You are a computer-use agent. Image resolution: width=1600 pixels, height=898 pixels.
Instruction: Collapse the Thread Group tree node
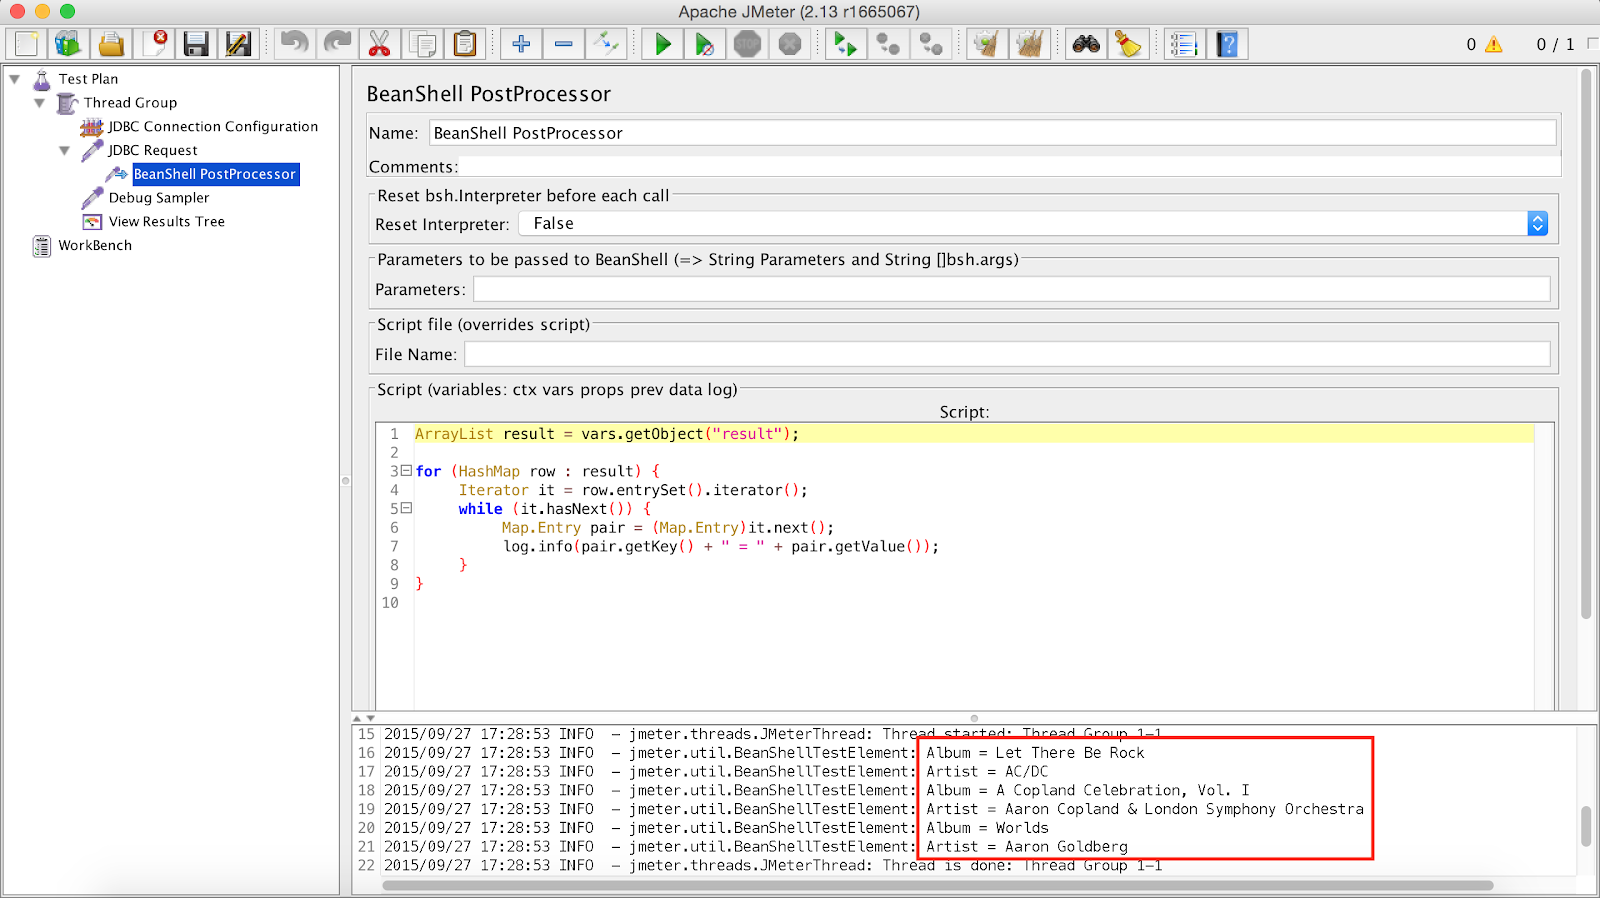point(40,103)
